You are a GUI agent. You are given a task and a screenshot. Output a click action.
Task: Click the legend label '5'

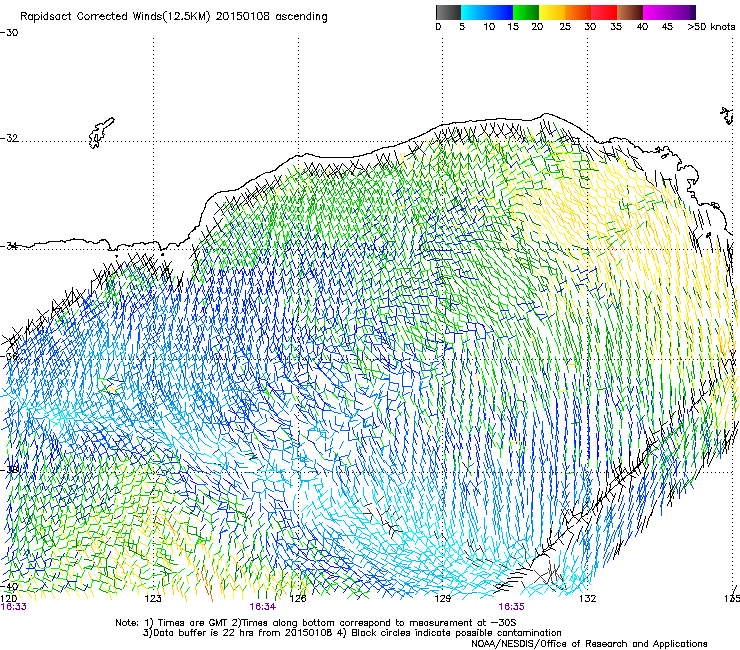[x=462, y=27]
